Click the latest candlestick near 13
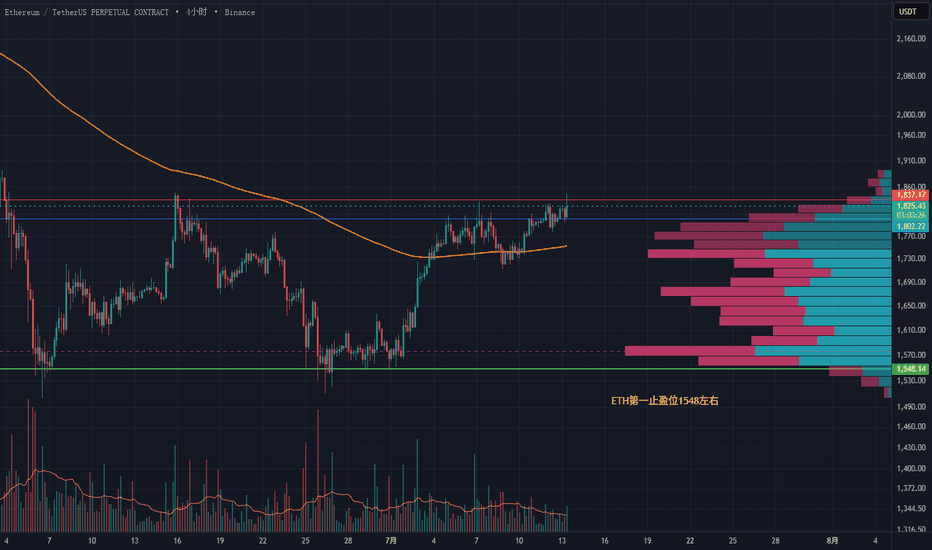 [566, 209]
